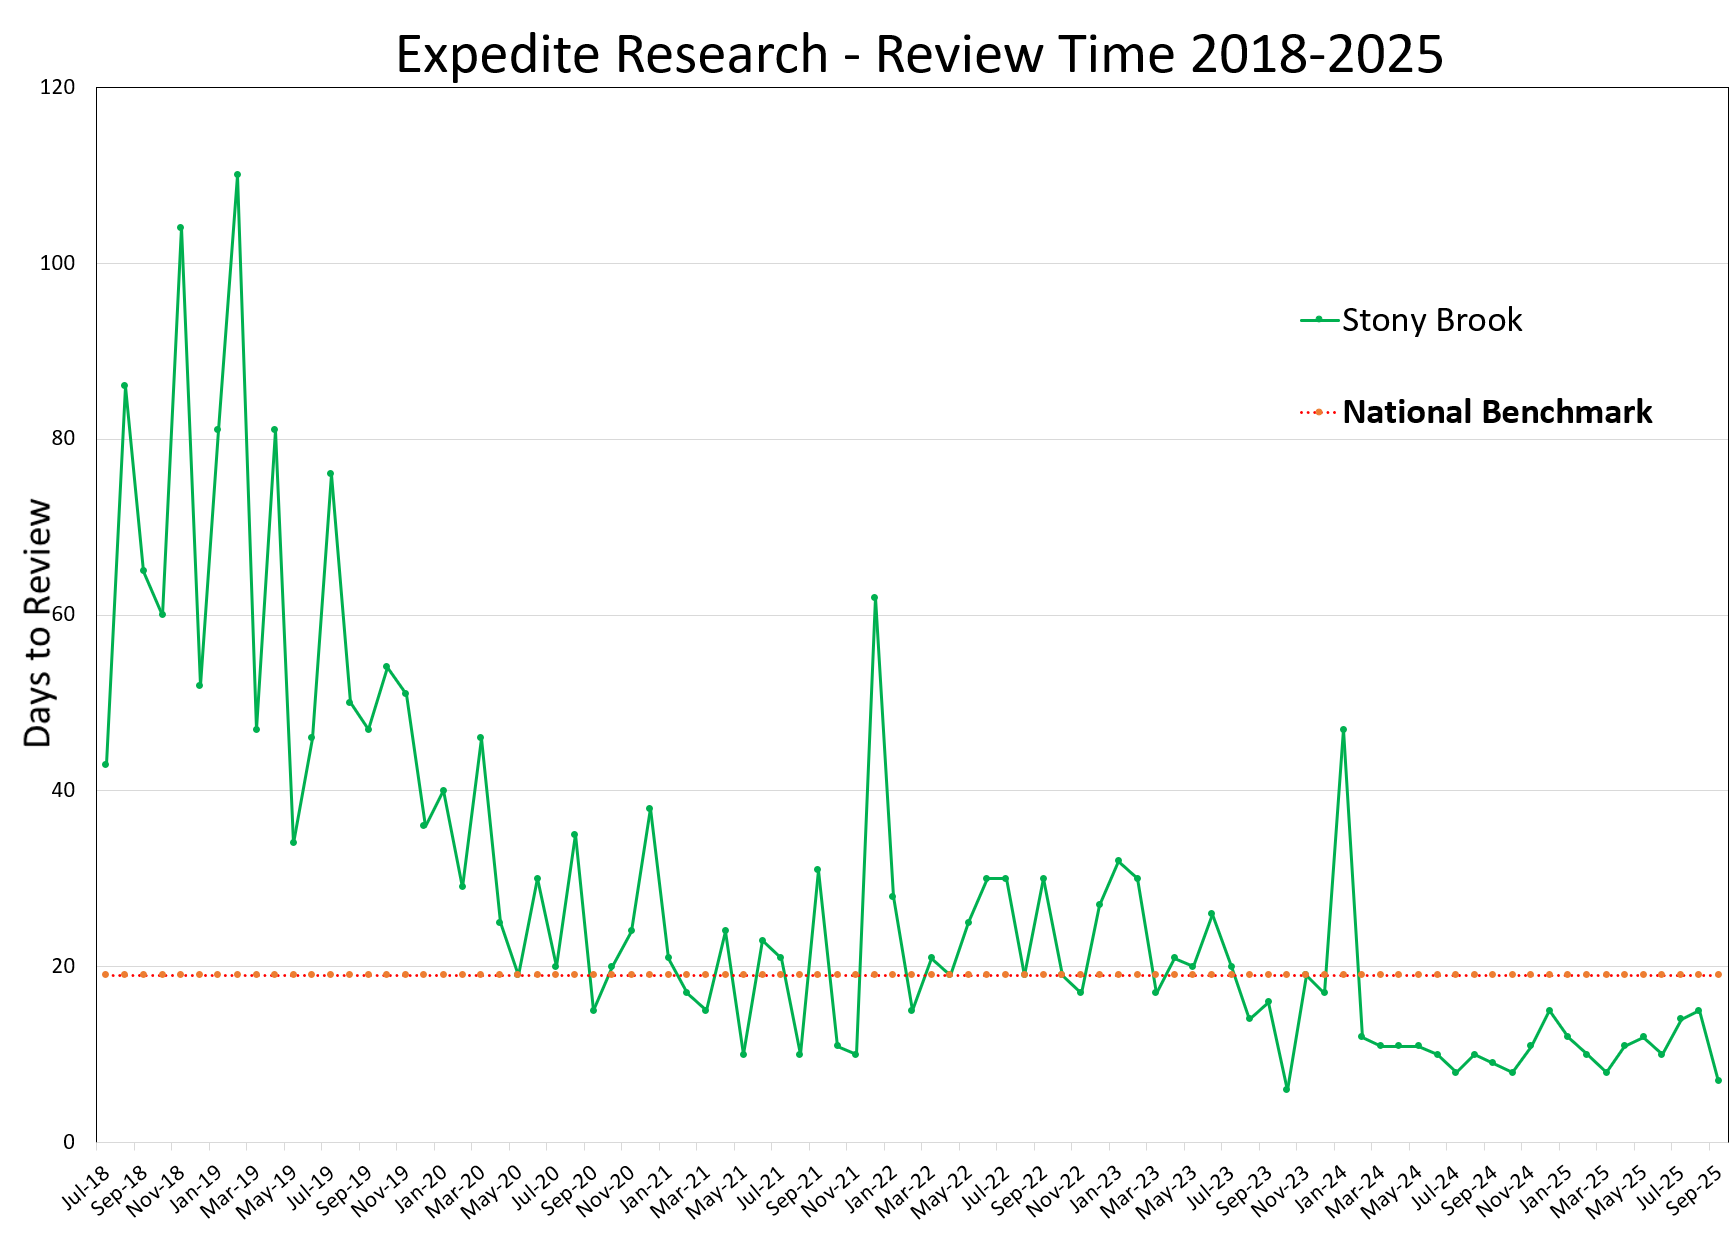Image resolution: width=1736 pixels, height=1237 pixels.
Task: Click the orange National Benchmark legend marker
Action: pyautogui.click(x=1318, y=412)
